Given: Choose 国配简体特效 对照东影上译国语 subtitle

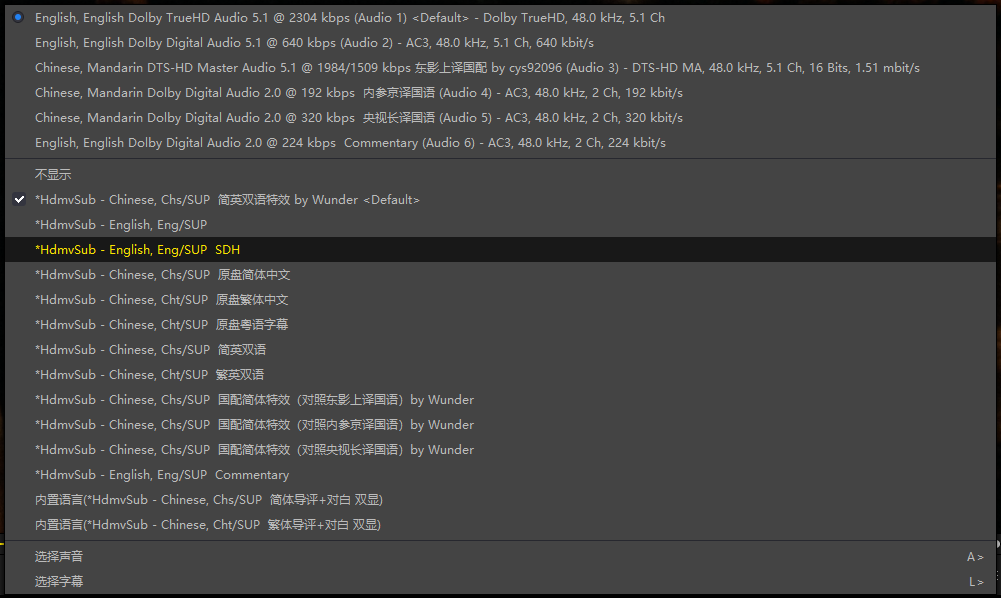Looking at the screenshot, I should point(254,400).
